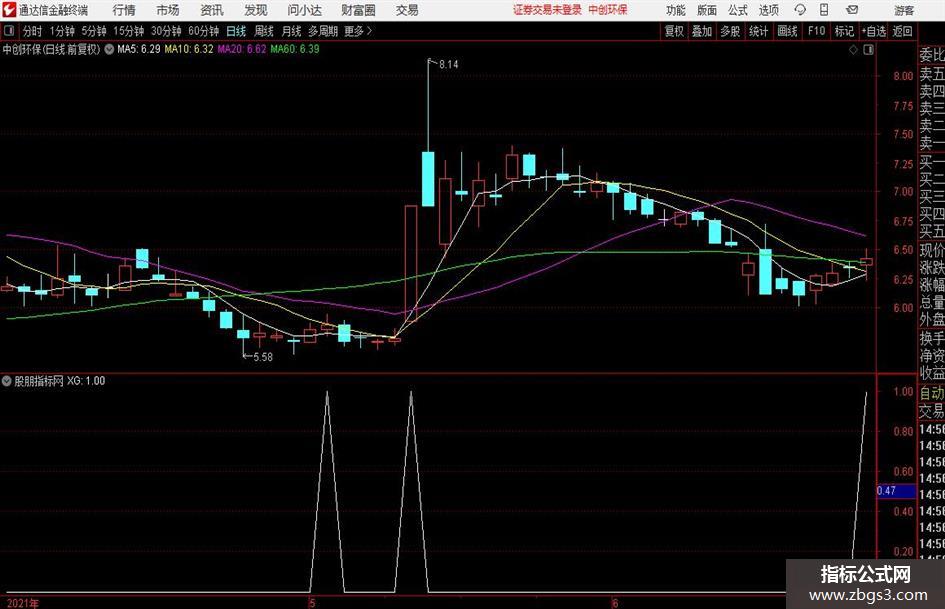Click the MA10: 6.32 indicator value
Viewport: 945px width, 609px height.
(189, 49)
